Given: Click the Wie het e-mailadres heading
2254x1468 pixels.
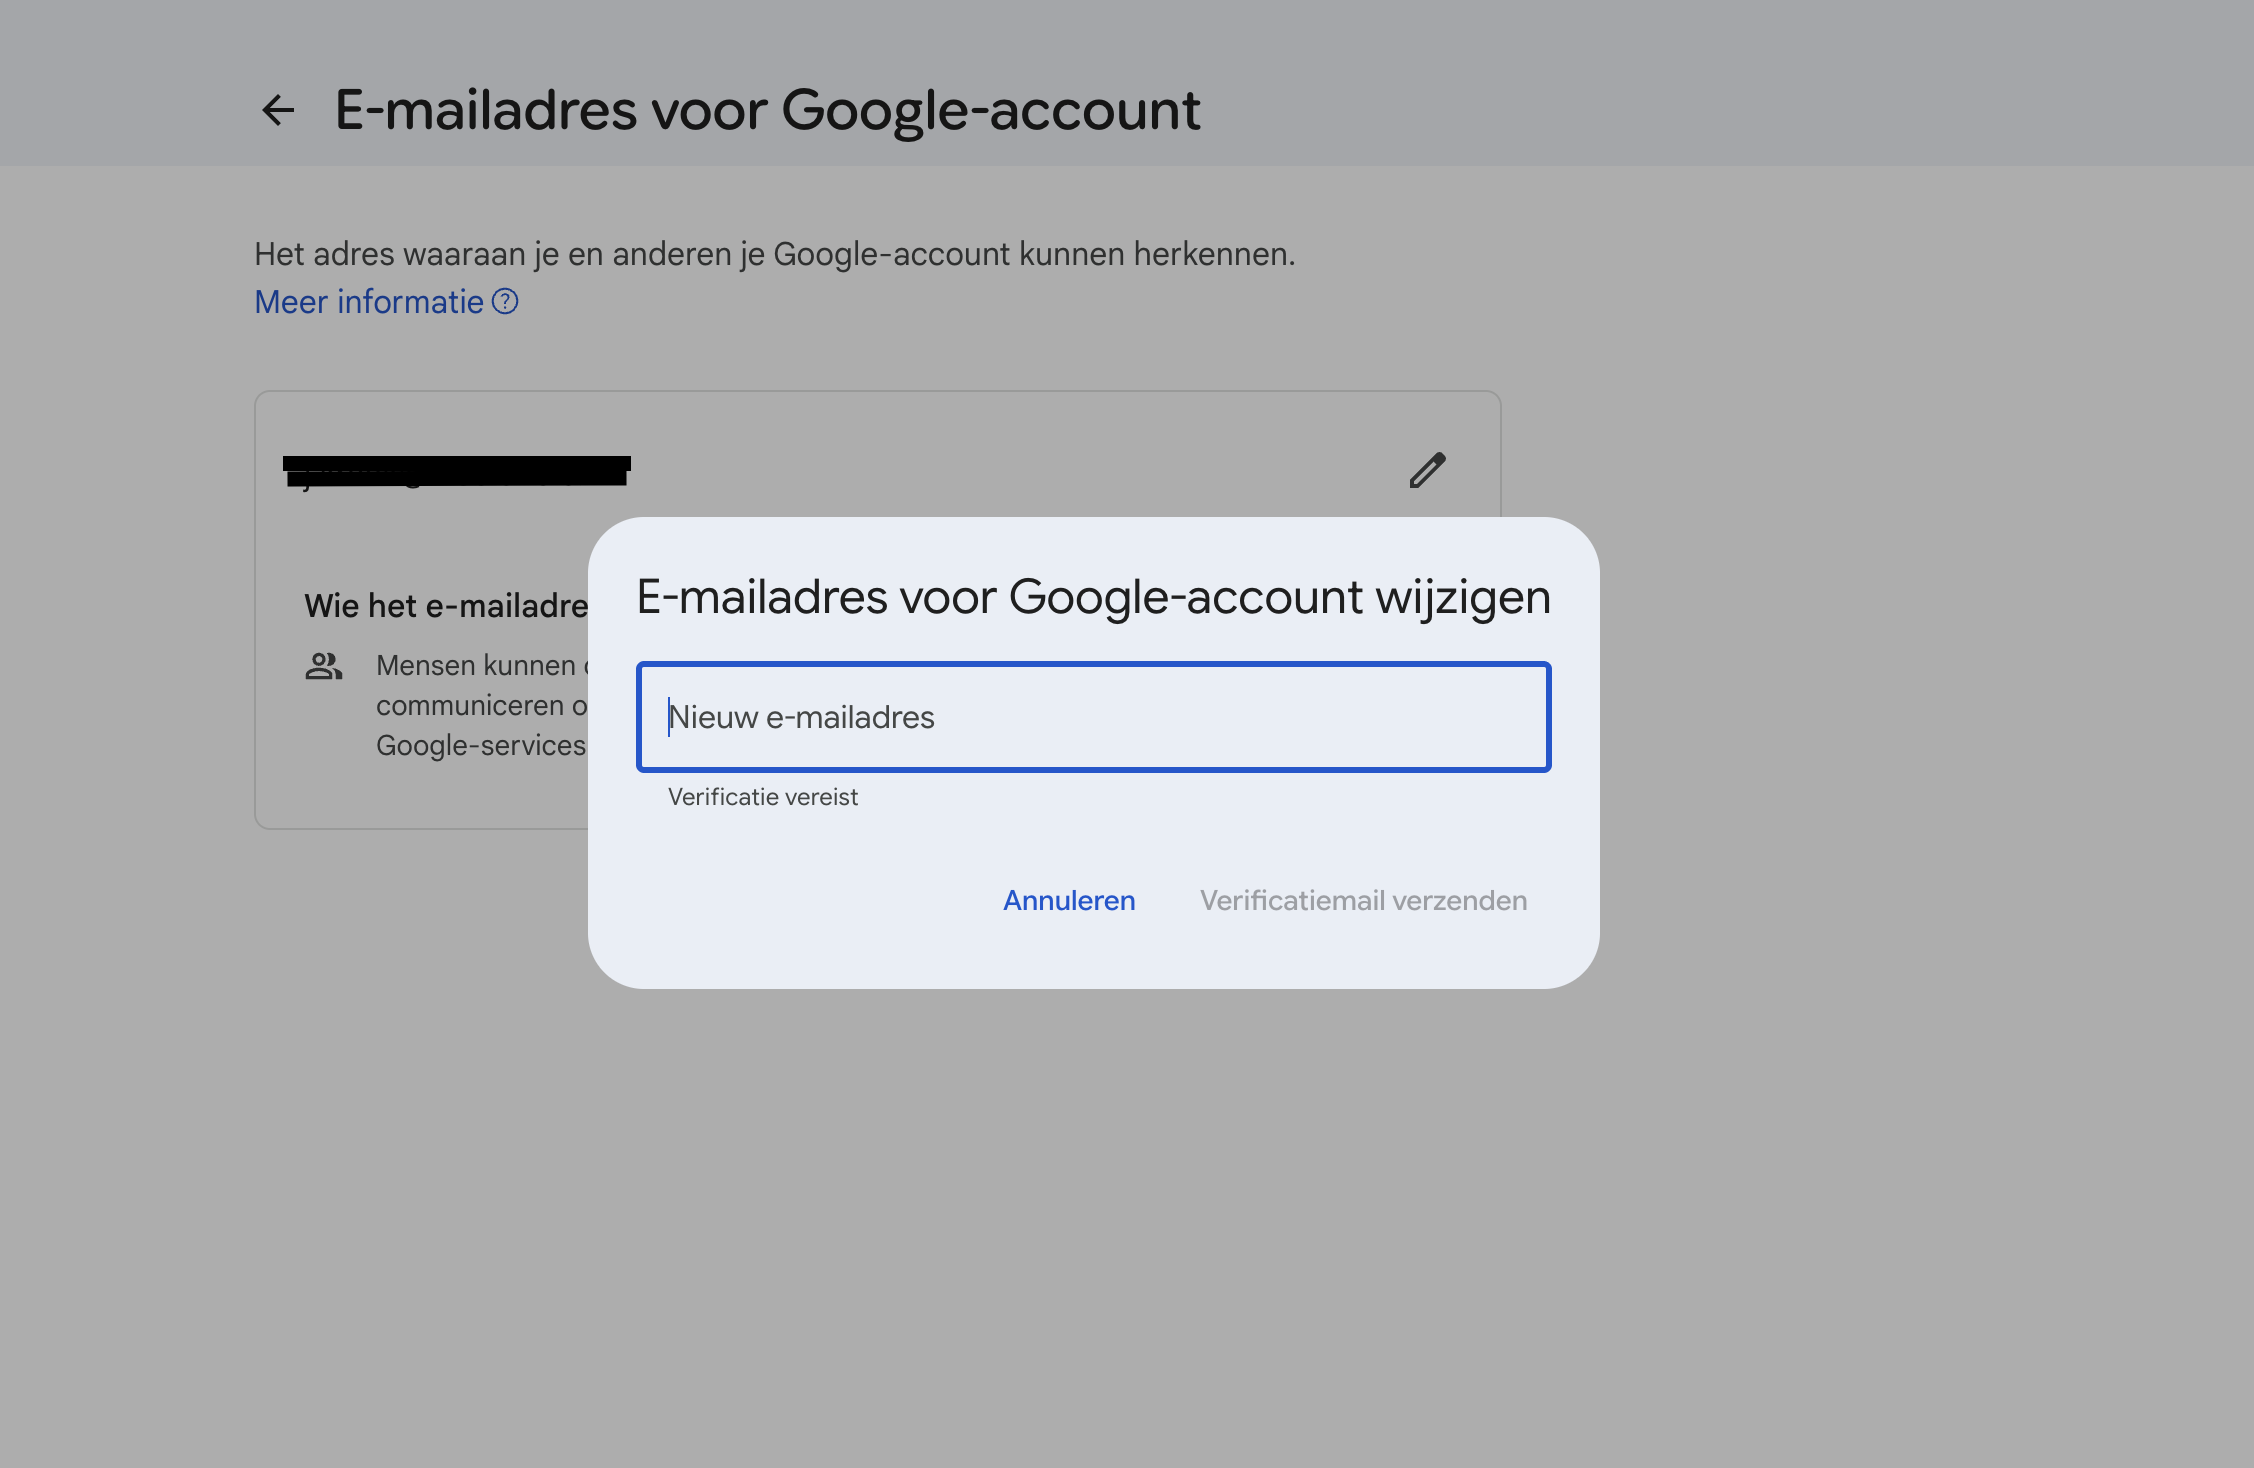Looking at the screenshot, I should 446,606.
